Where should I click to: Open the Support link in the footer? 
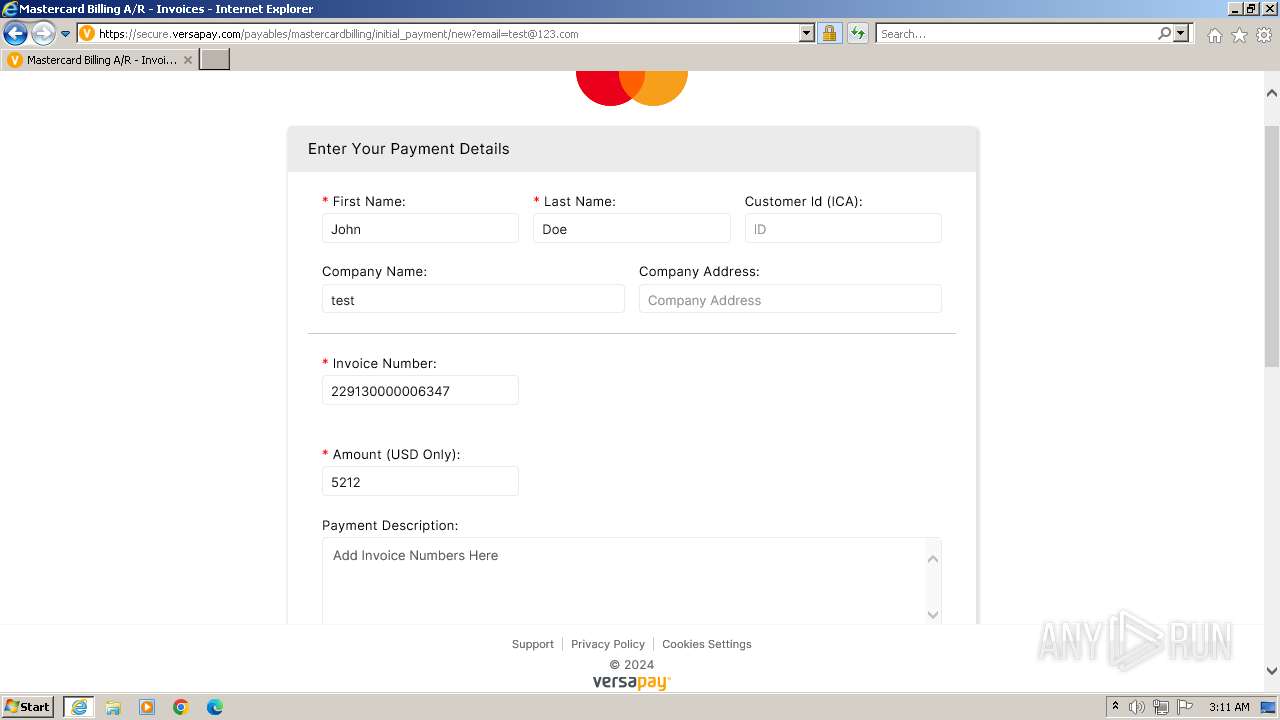pyautogui.click(x=532, y=644)
